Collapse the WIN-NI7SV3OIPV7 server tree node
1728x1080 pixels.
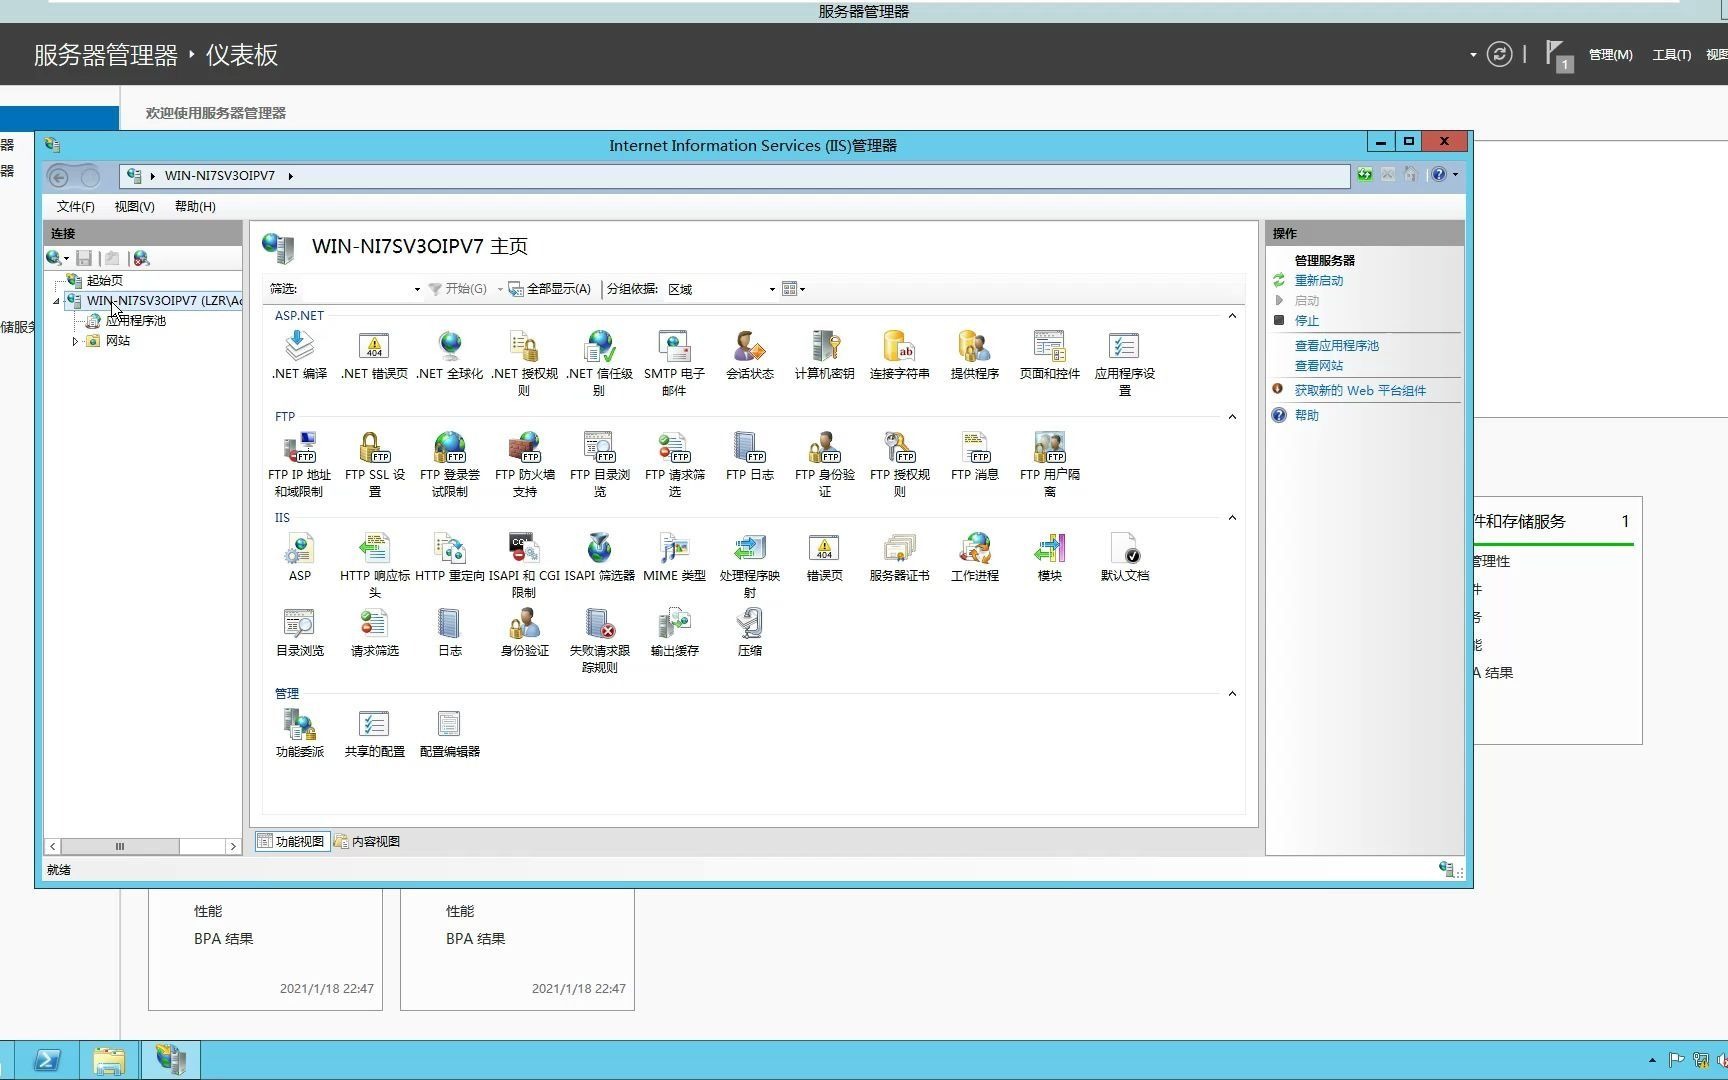pos(57,301)
